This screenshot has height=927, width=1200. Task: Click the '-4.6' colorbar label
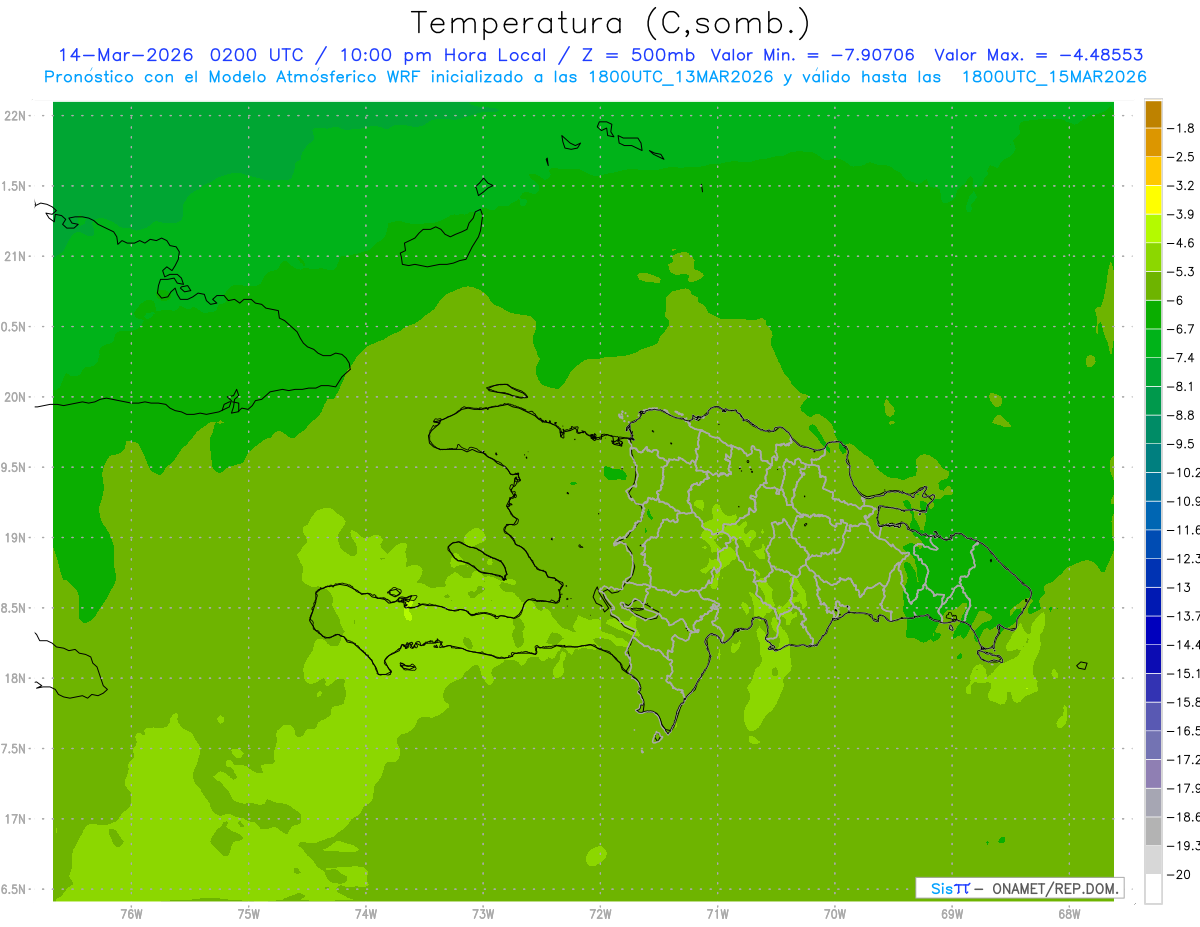(x=1181, y=243)
